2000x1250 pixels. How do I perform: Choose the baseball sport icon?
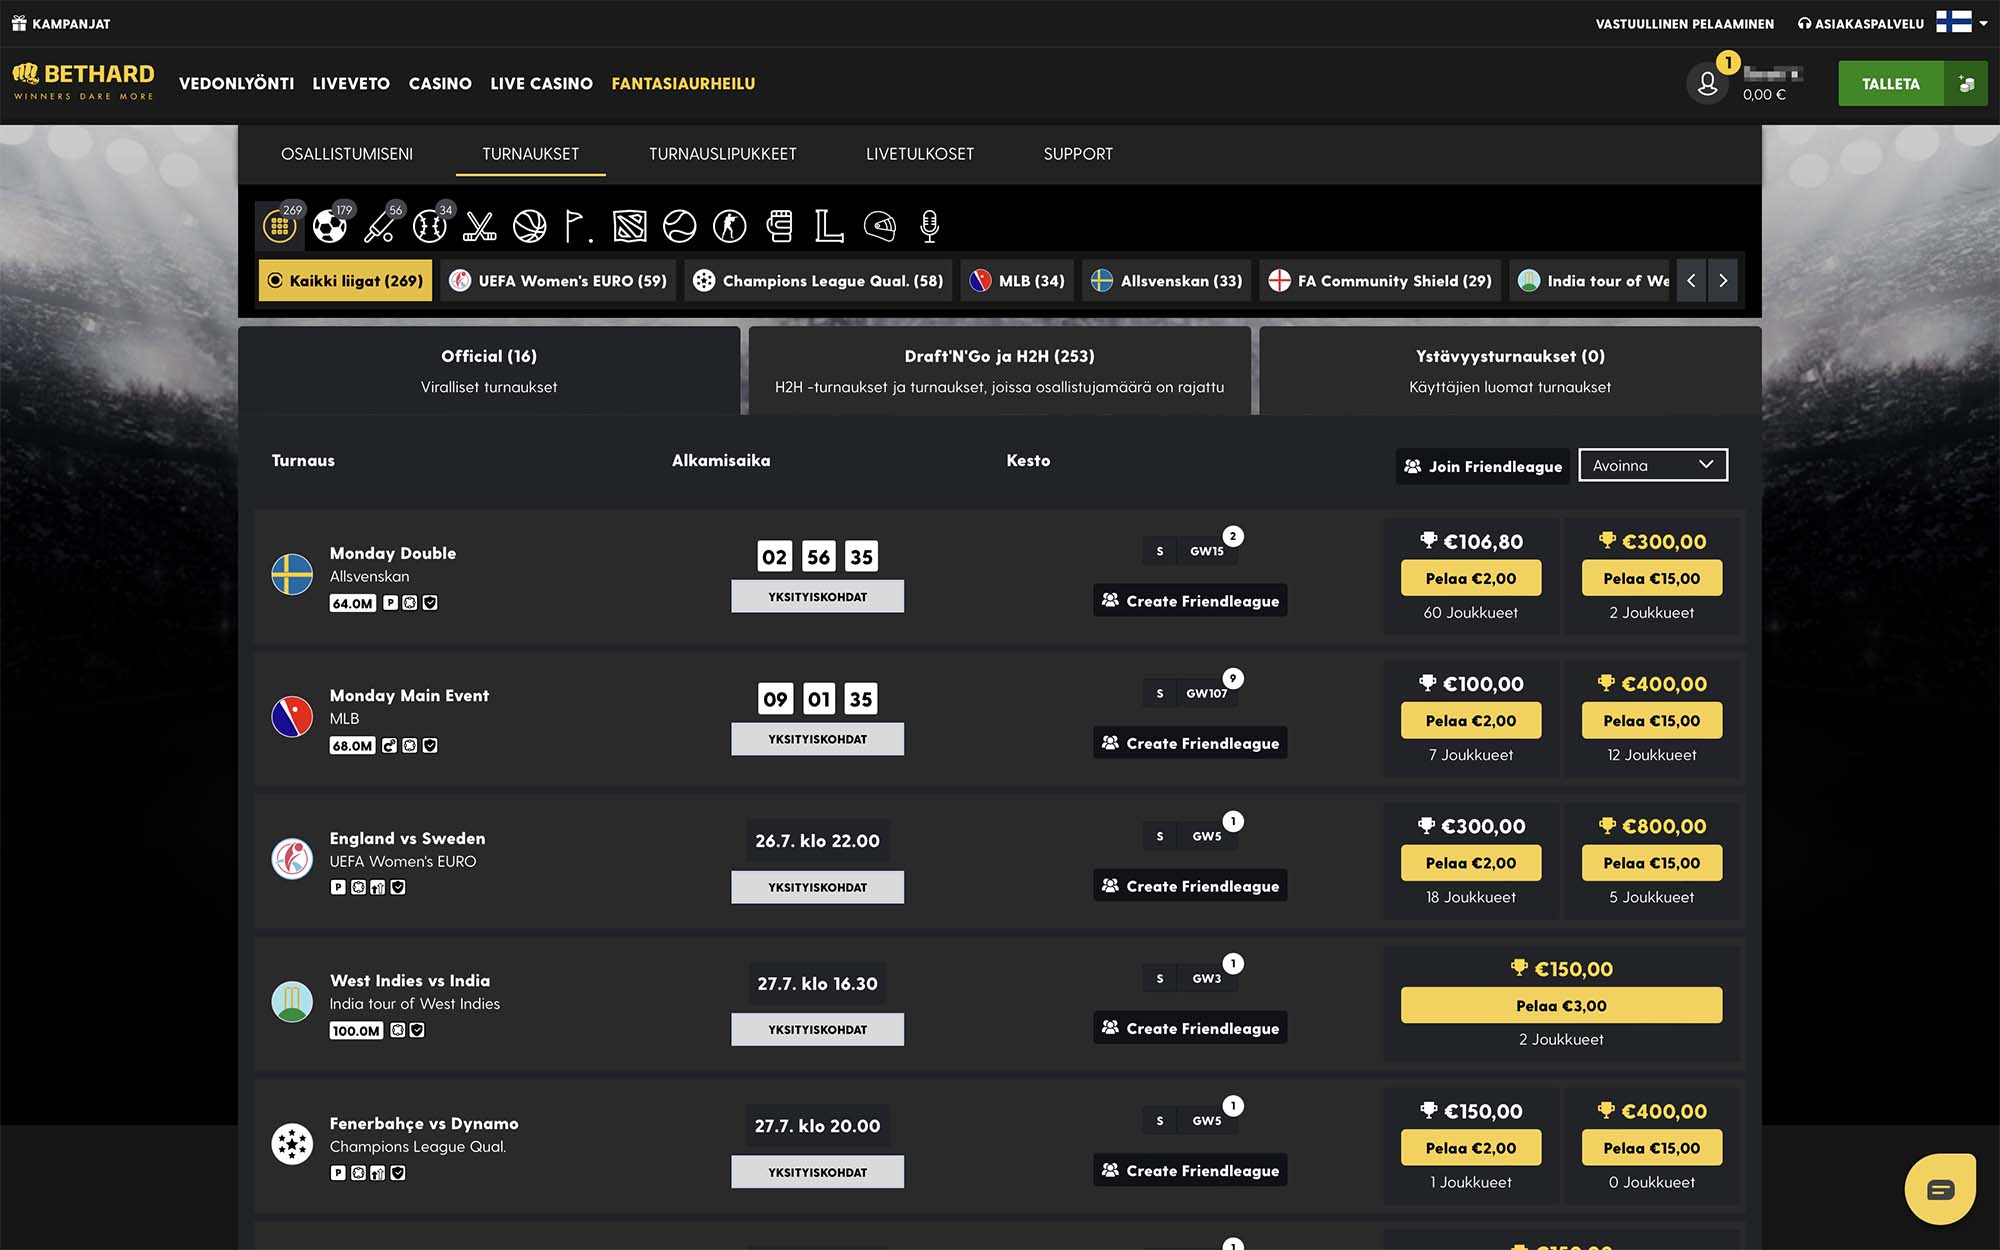[430, 227]
